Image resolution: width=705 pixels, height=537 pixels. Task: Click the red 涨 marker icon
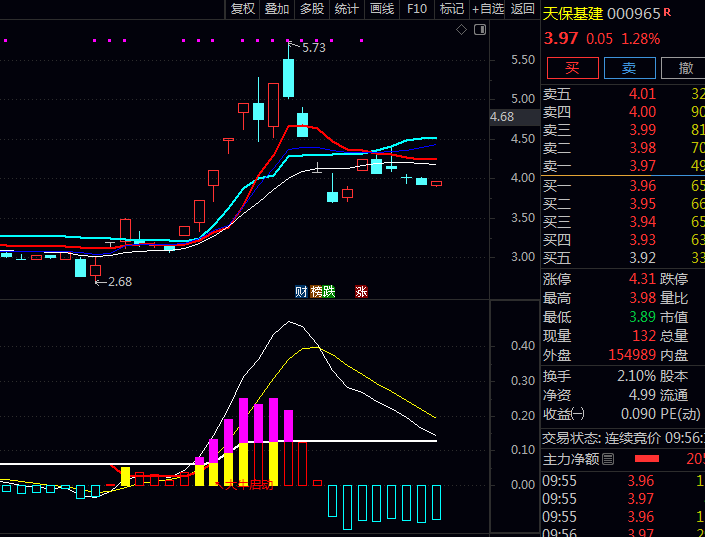pos(361,292)
